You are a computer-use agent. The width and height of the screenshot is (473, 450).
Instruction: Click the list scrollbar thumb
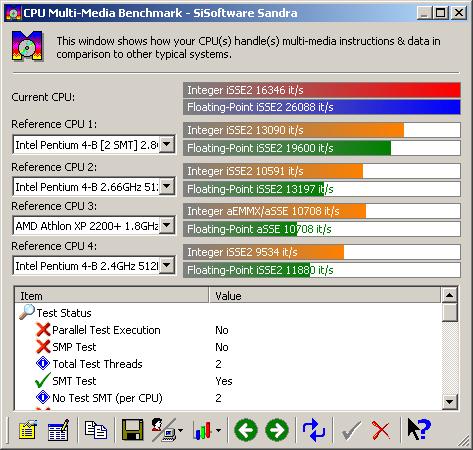449,312
